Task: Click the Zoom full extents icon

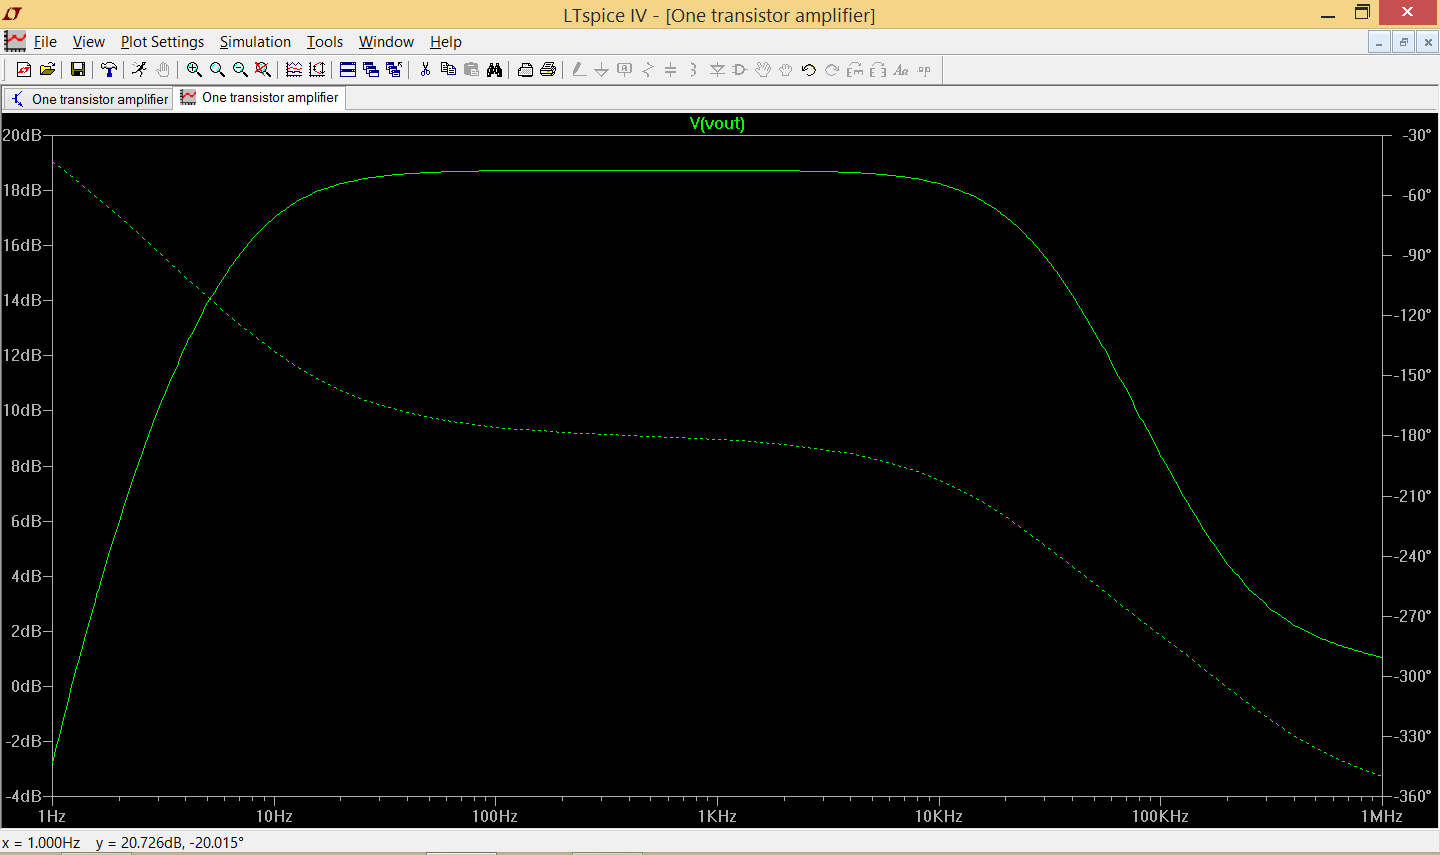Action: click(x=263, y=69)
